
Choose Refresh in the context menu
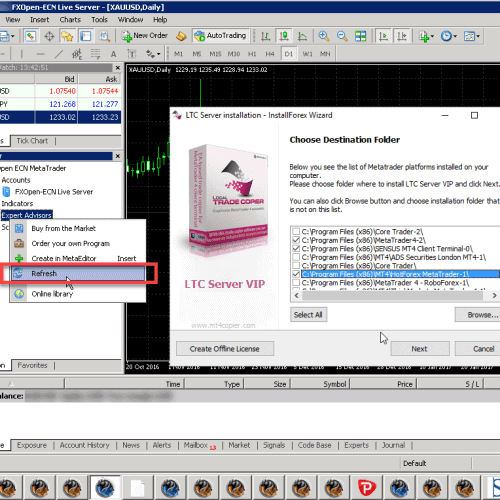coord(78,274)
